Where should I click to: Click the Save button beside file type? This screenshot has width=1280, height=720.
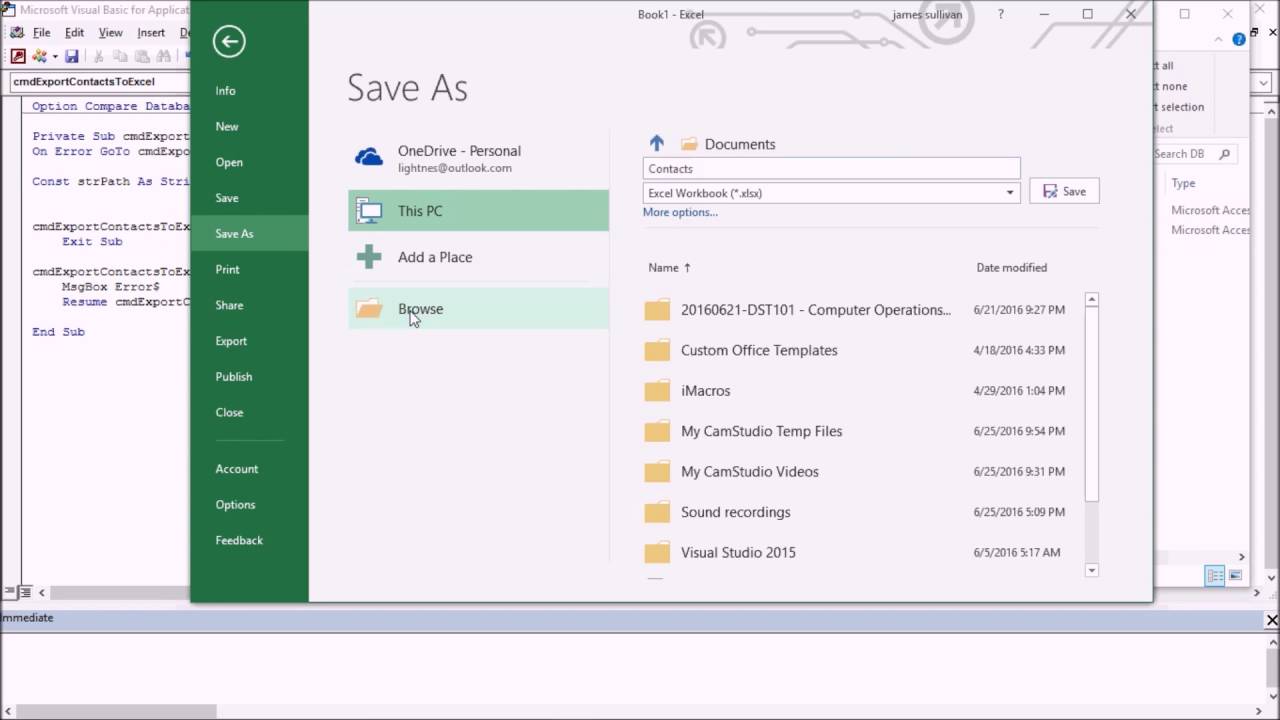1064,191
